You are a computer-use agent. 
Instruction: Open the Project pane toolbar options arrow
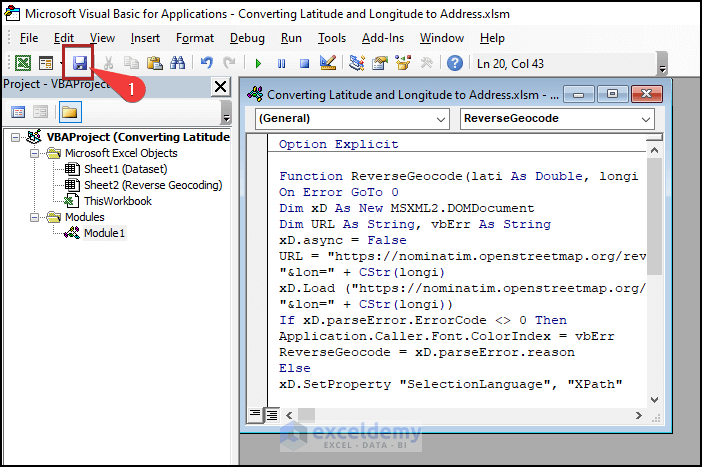227,112
